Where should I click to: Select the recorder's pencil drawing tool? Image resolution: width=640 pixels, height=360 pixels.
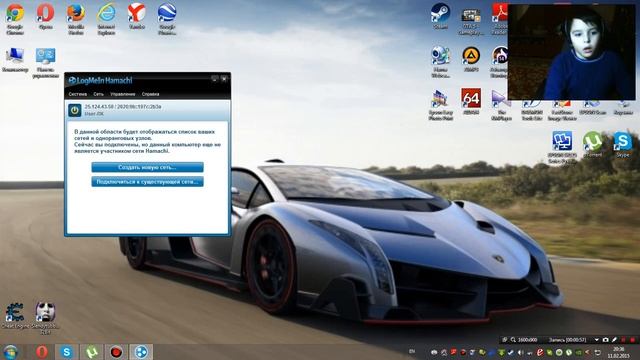[614, 340]
